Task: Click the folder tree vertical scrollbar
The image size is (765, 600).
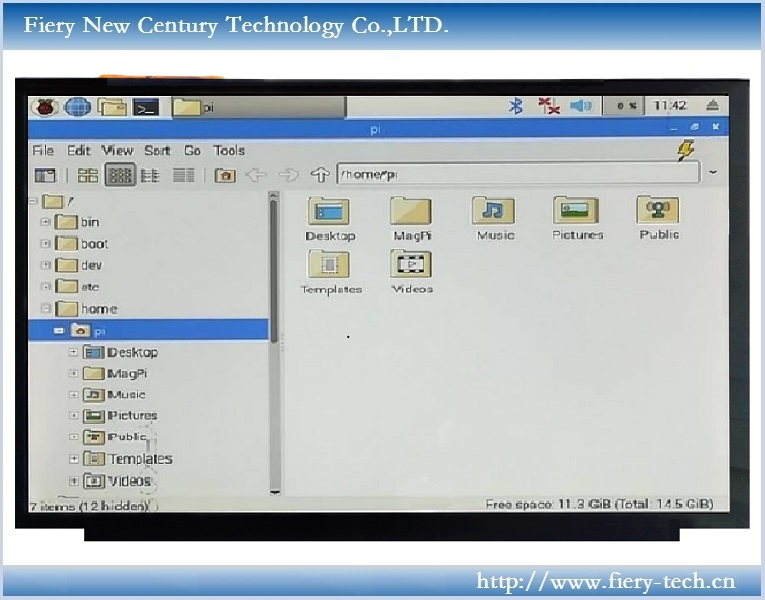Action: [x=274, y=341]
